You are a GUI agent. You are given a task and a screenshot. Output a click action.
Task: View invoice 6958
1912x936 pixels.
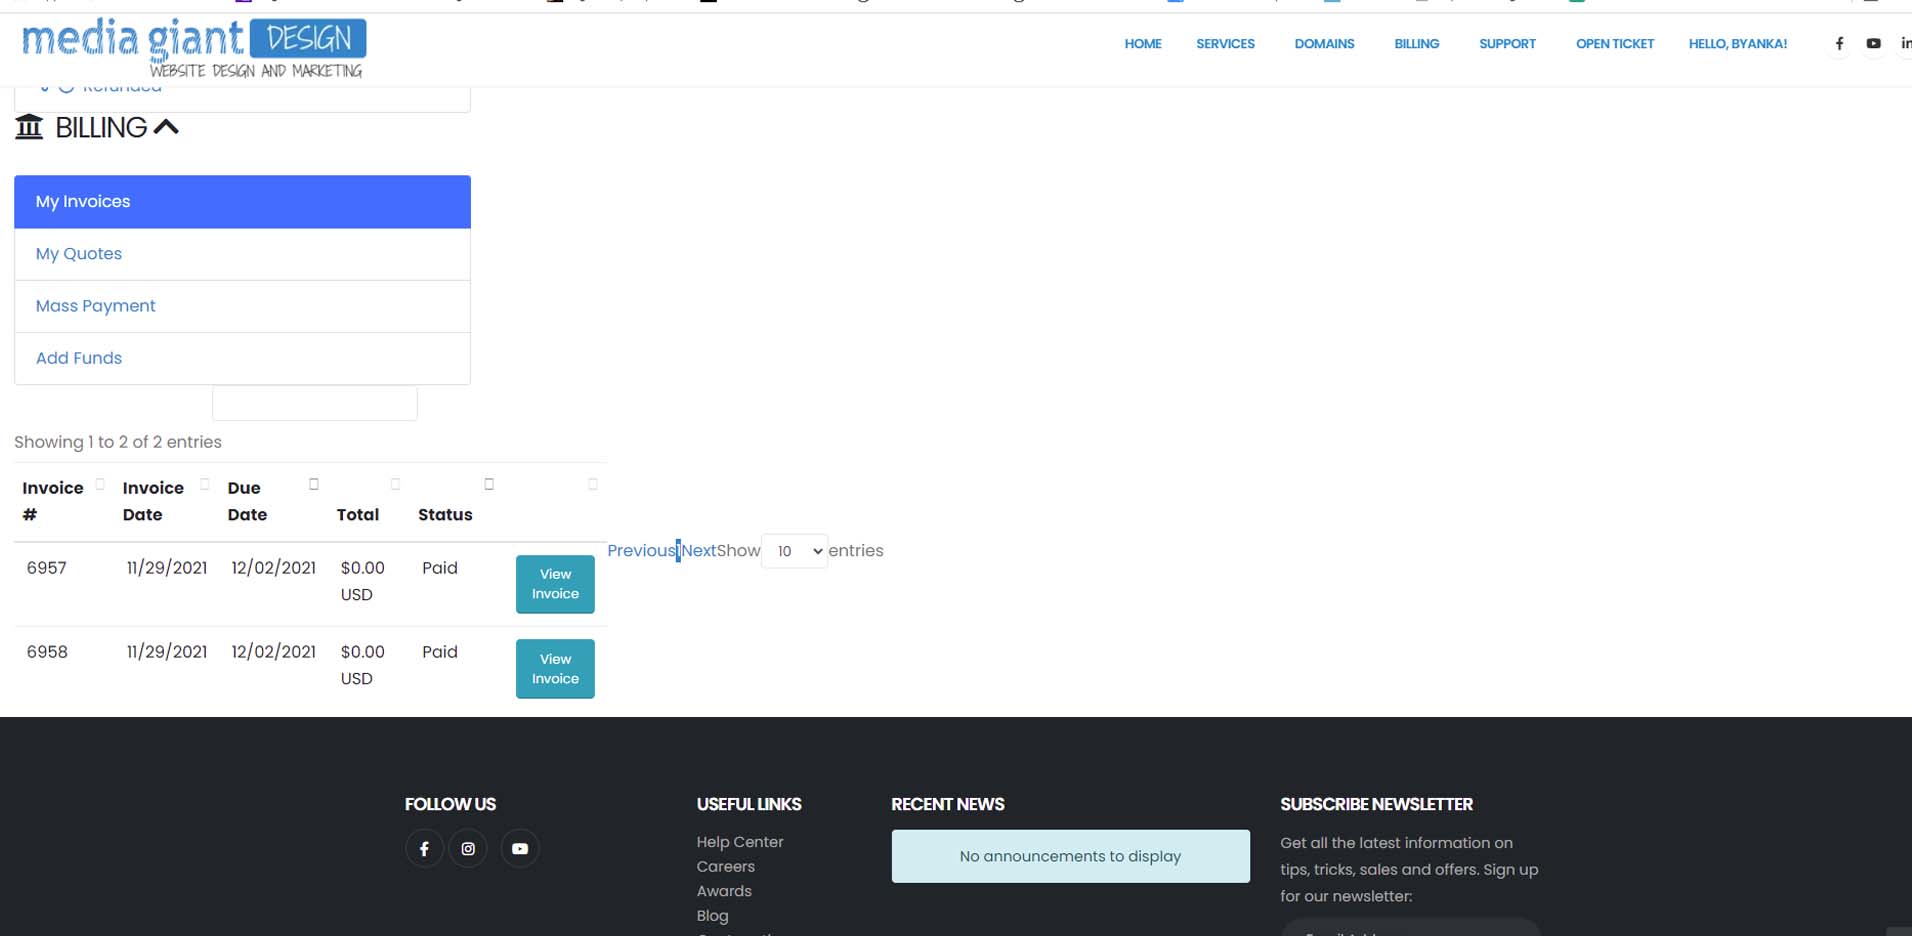pos(555,668)
